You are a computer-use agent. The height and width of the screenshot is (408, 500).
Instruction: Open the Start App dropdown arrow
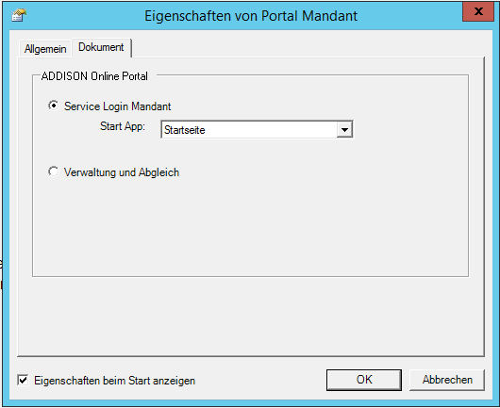click(x=344, y=129)
